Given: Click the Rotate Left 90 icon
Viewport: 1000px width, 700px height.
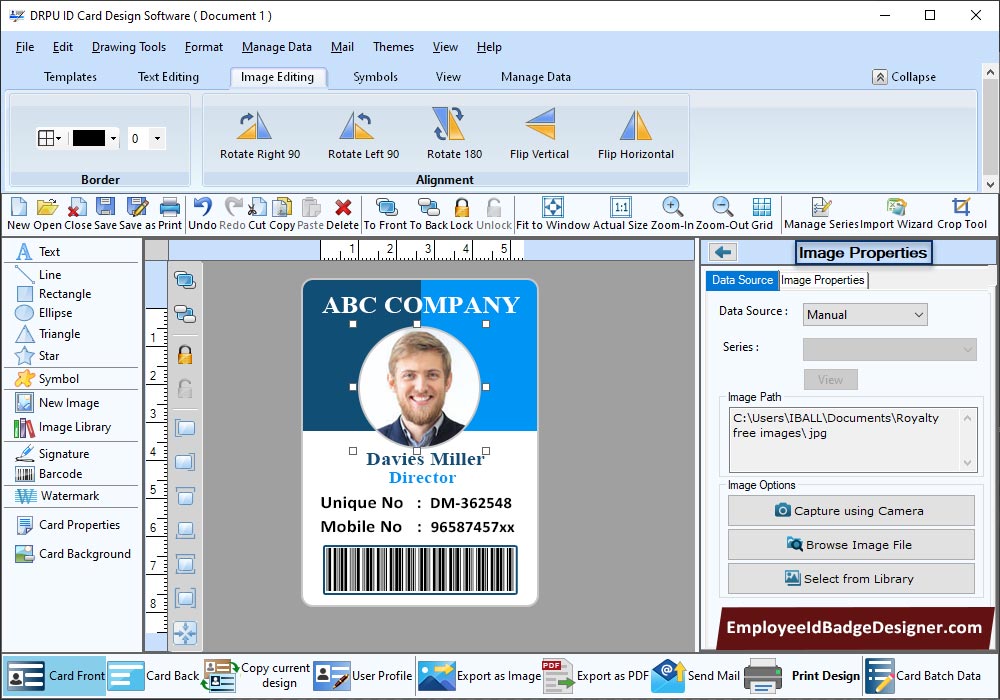Looking at the screenshot, I should [356, 125].
